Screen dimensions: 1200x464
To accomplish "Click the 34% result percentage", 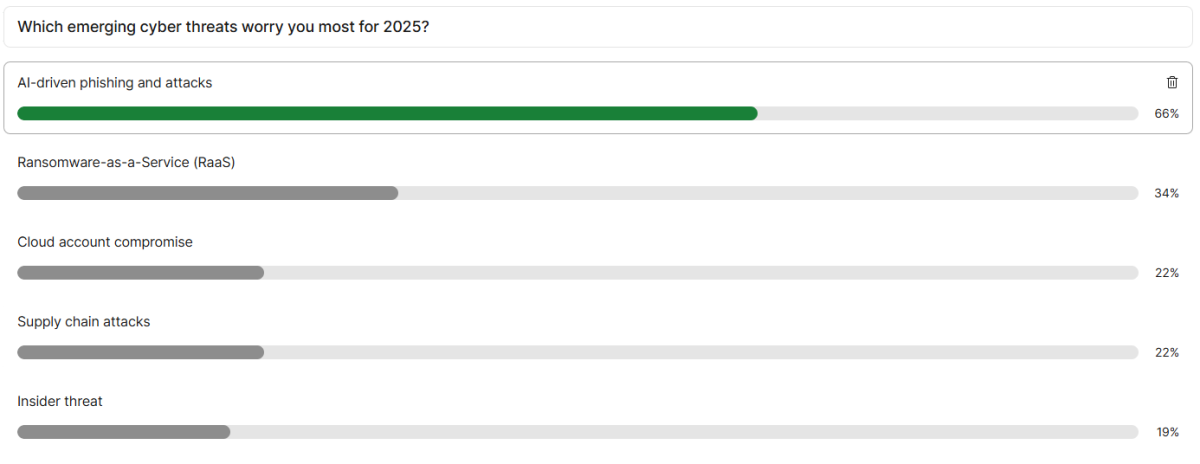I will 1166,193.
